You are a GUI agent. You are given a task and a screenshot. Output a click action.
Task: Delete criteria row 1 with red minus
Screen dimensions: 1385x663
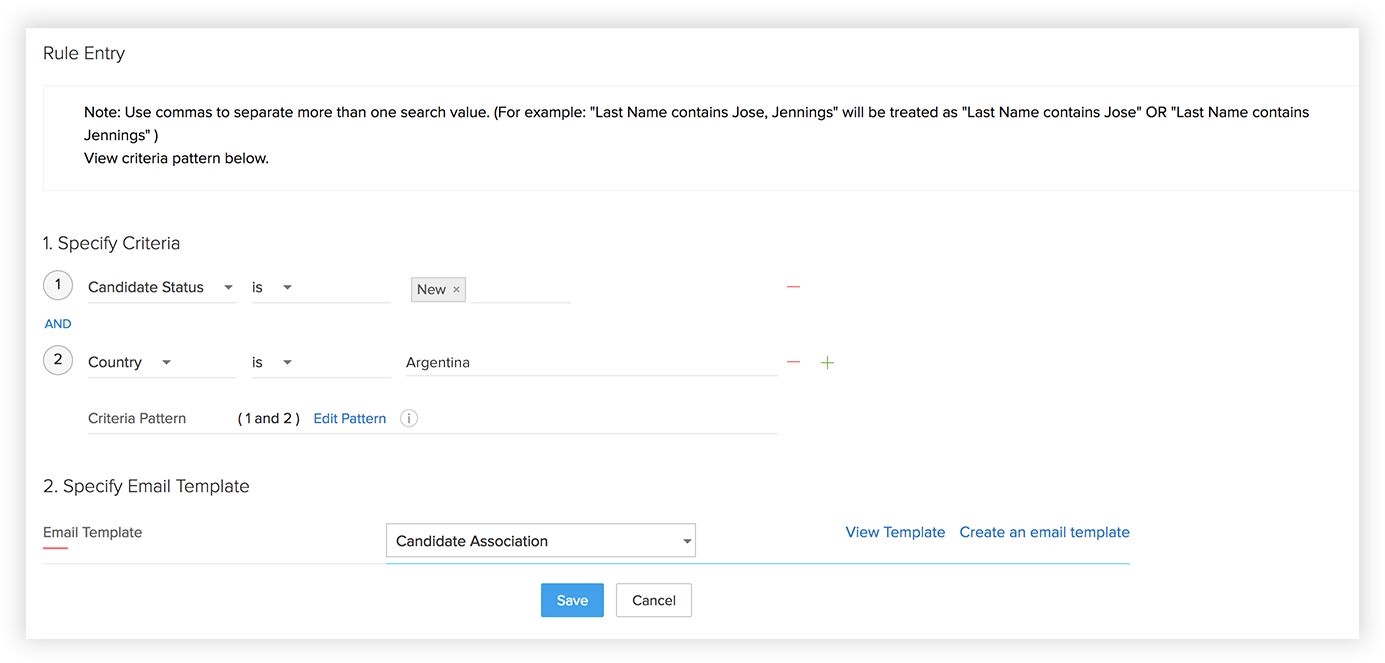(793, 287)
